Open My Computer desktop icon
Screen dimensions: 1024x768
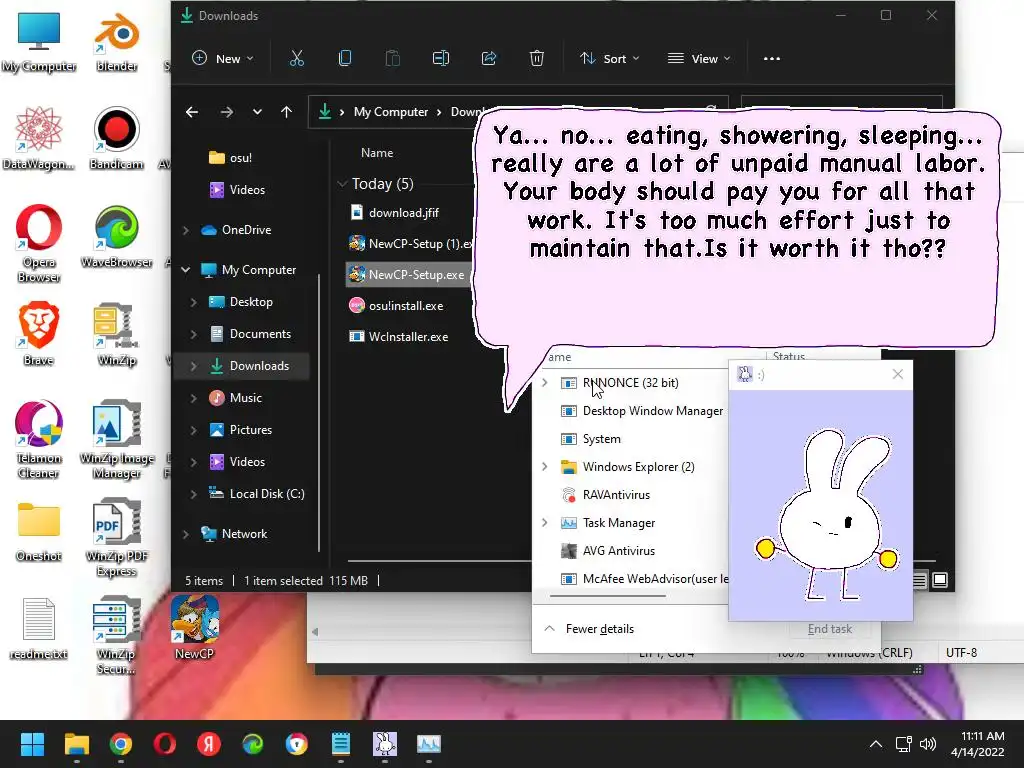click(39, 41)
